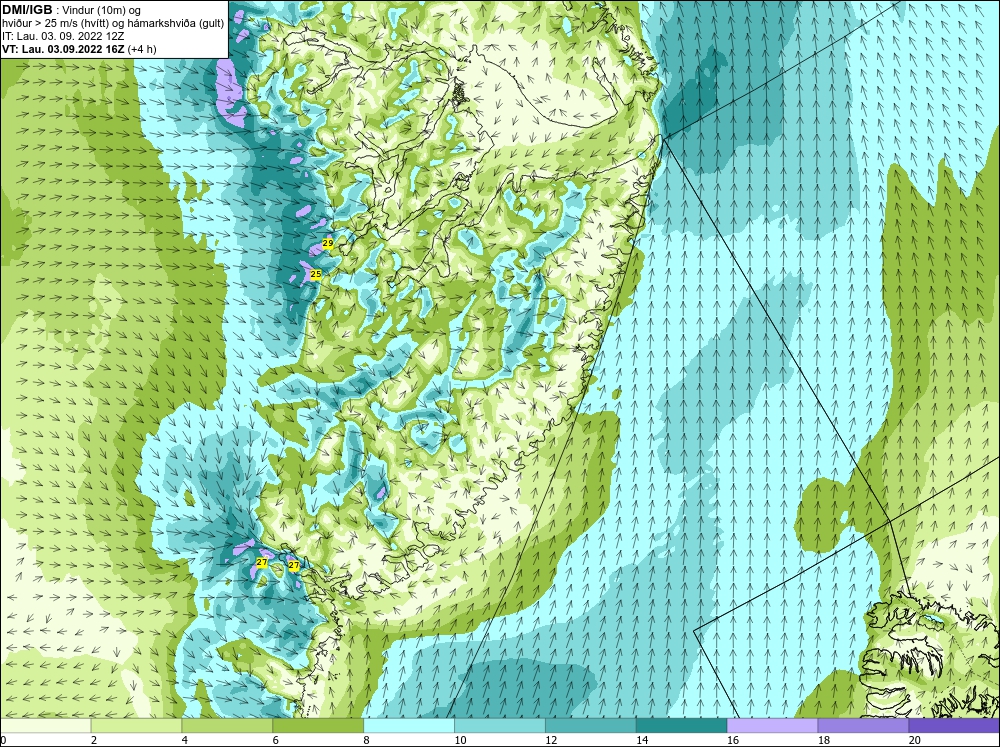This screenshot has height=747, width=1000.
Task: Click the 'Vindur (10m) og' title text
Action: point(102,11)
